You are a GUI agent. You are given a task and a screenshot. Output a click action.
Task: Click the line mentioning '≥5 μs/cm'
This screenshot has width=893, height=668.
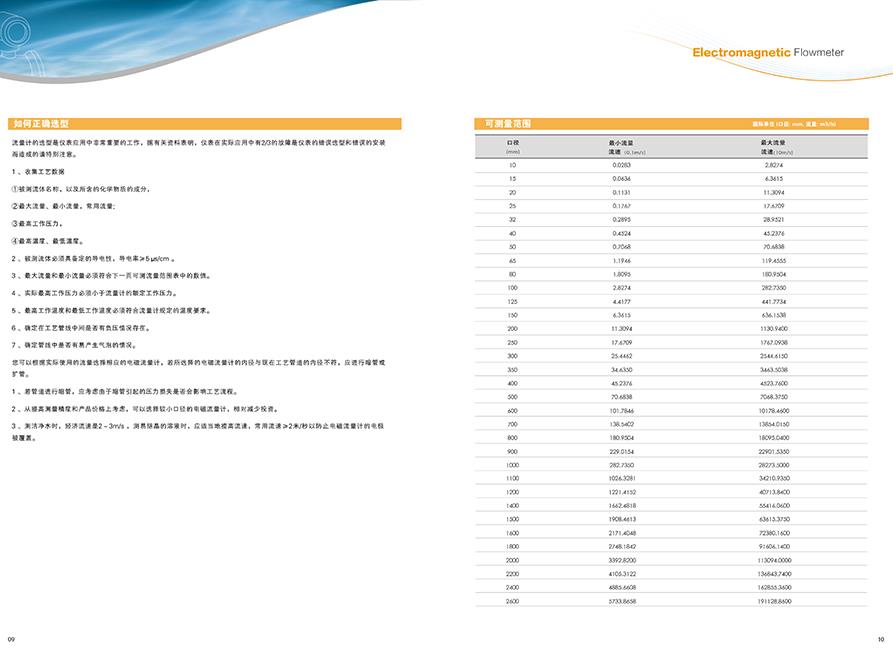pyautogui.click(x=100, y=258)
